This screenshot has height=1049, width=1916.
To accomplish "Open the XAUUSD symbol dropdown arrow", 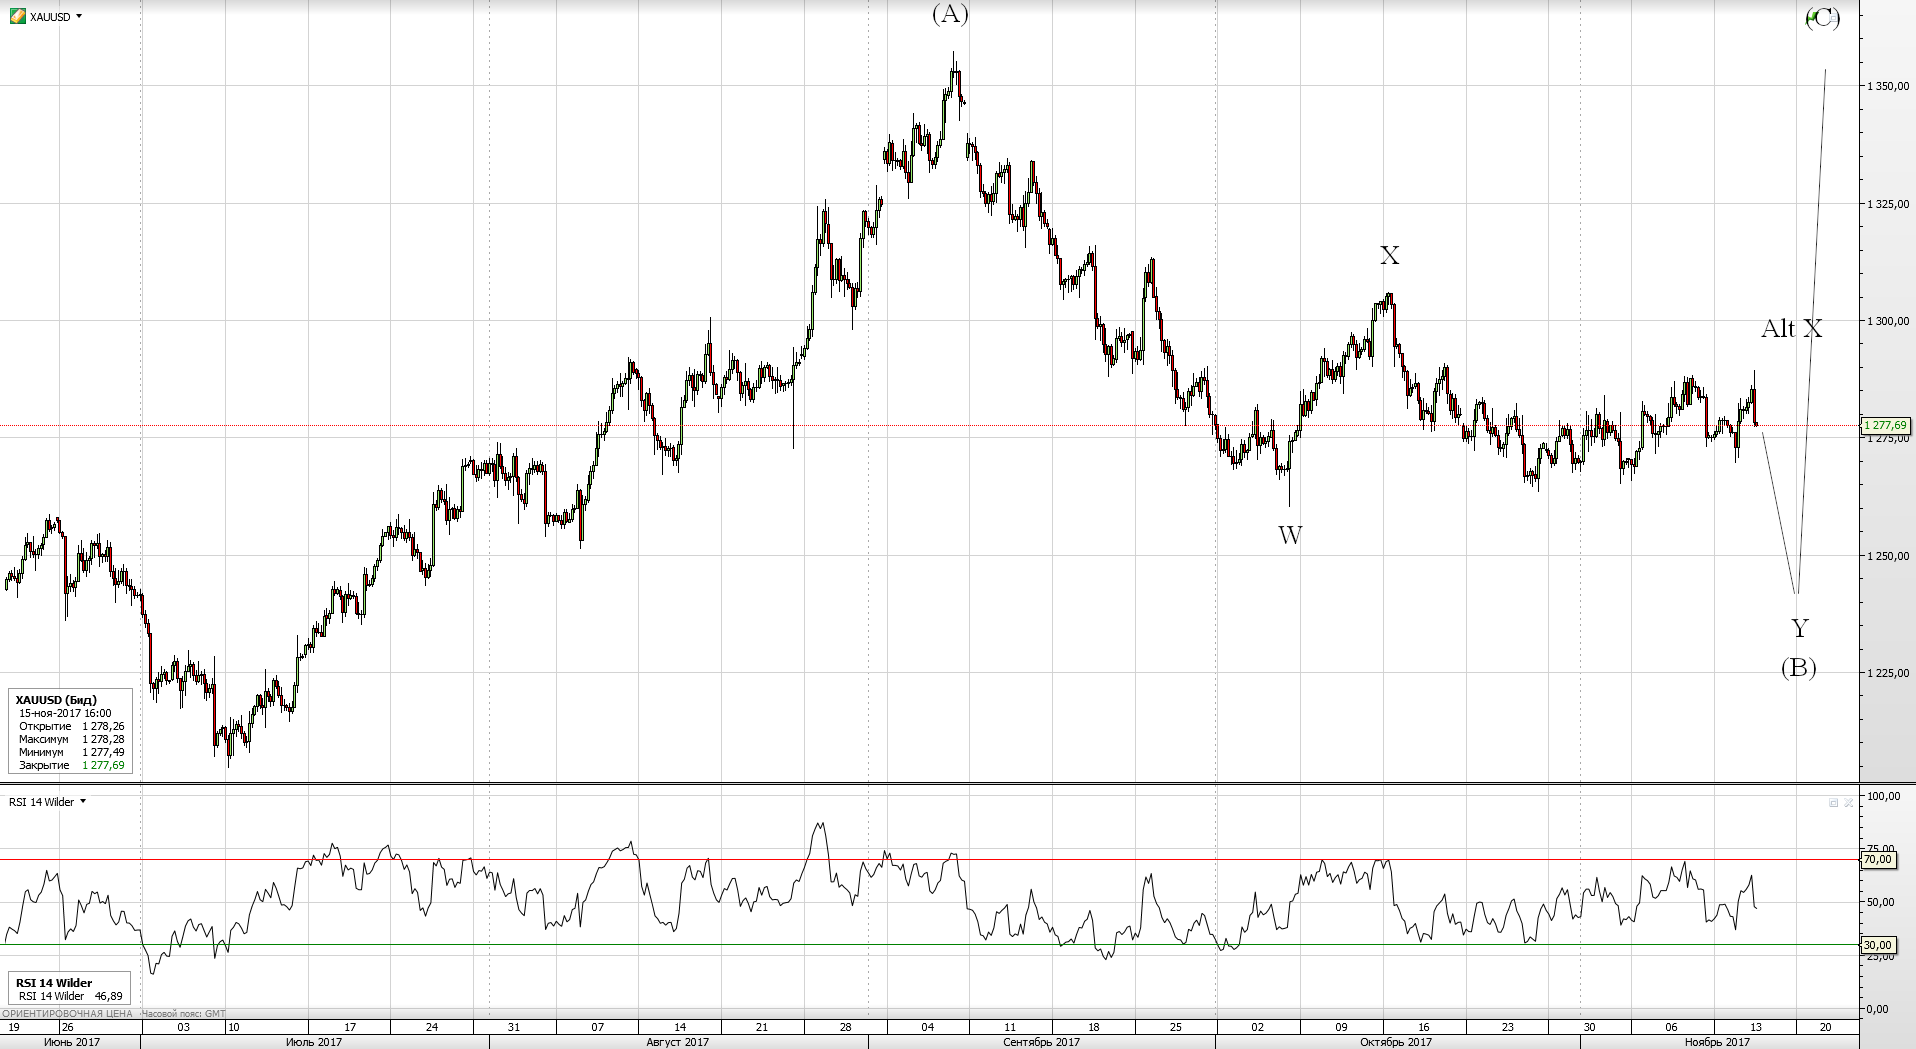I will 79,16.
